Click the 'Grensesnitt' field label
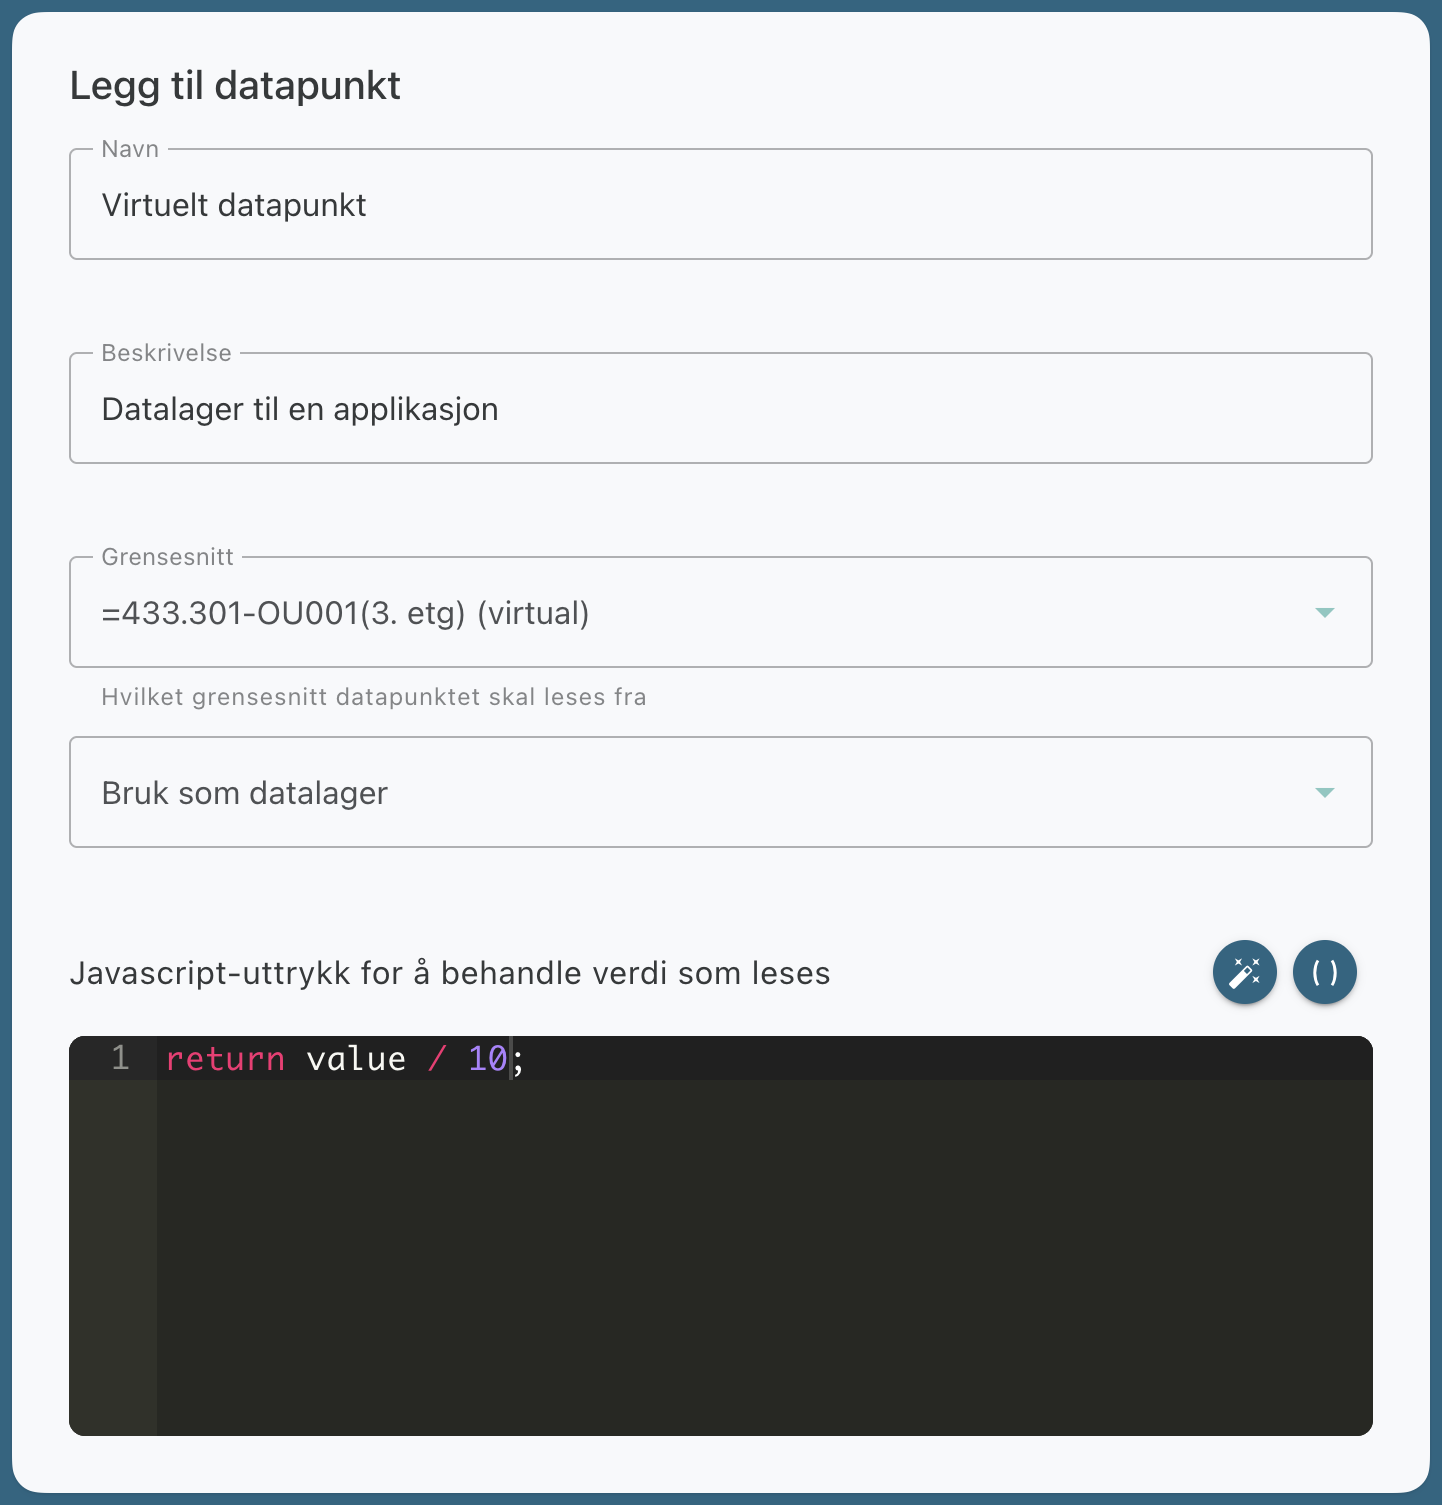This screenshot has height=1505, width=1442. point(167,557)
